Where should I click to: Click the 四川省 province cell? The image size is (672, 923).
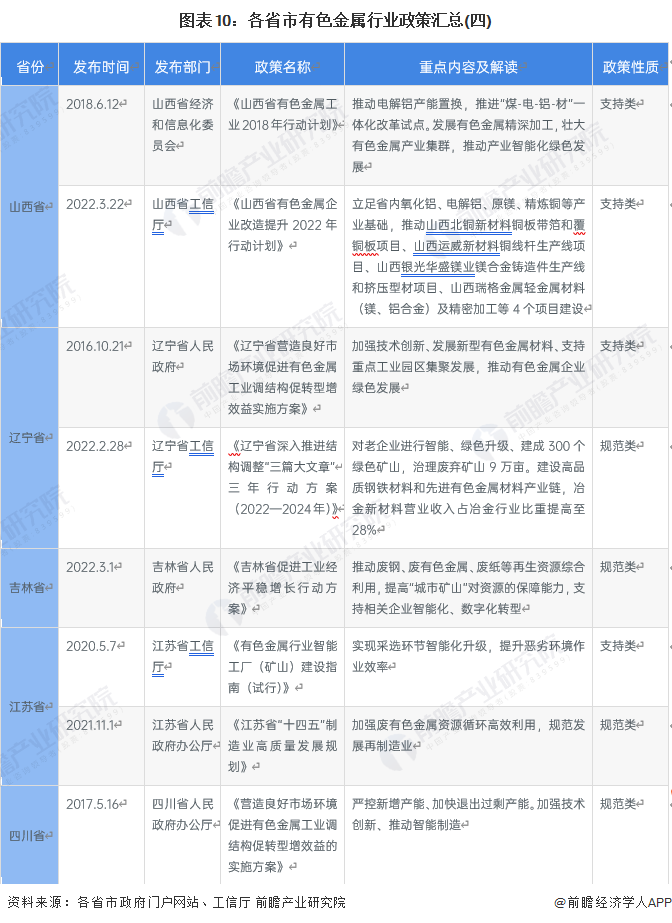click(x=29, y=835)
